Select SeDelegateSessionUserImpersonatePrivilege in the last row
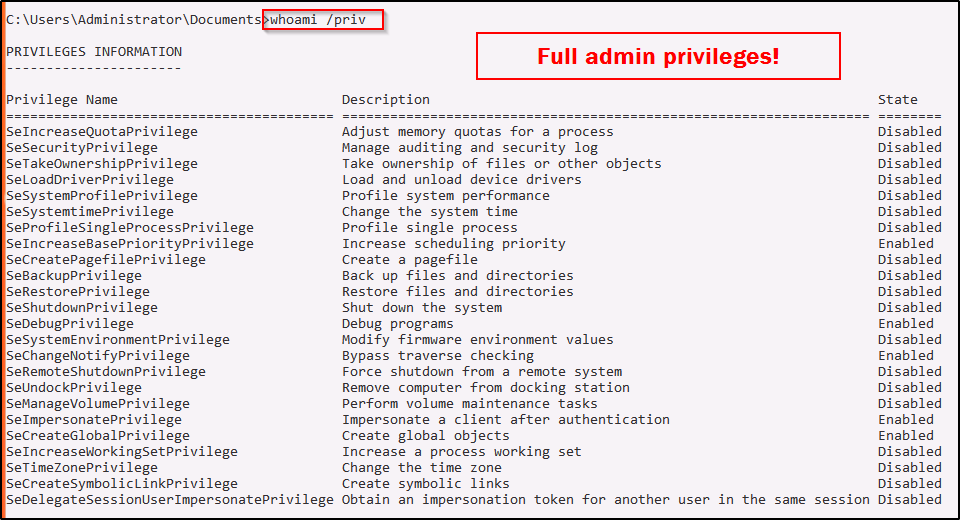The image size is (960, 520). point(170,499)
